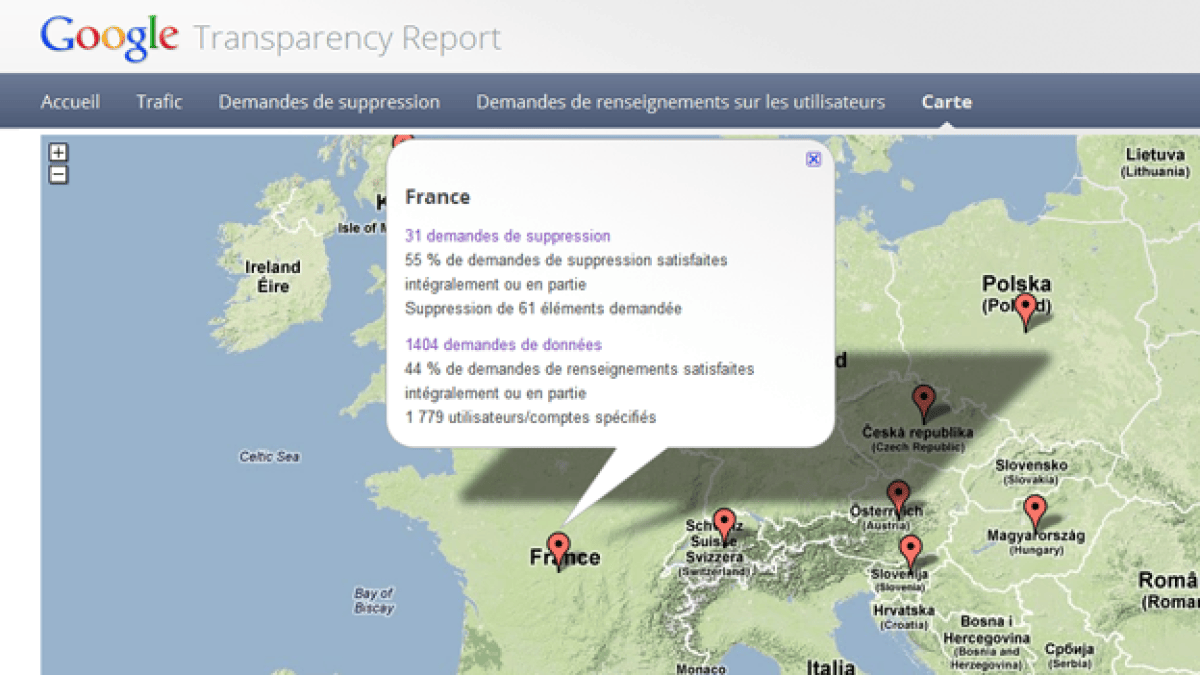
Task: Click the 'Lietuva (Lithuania)' map label
Action: point(1155,162)
